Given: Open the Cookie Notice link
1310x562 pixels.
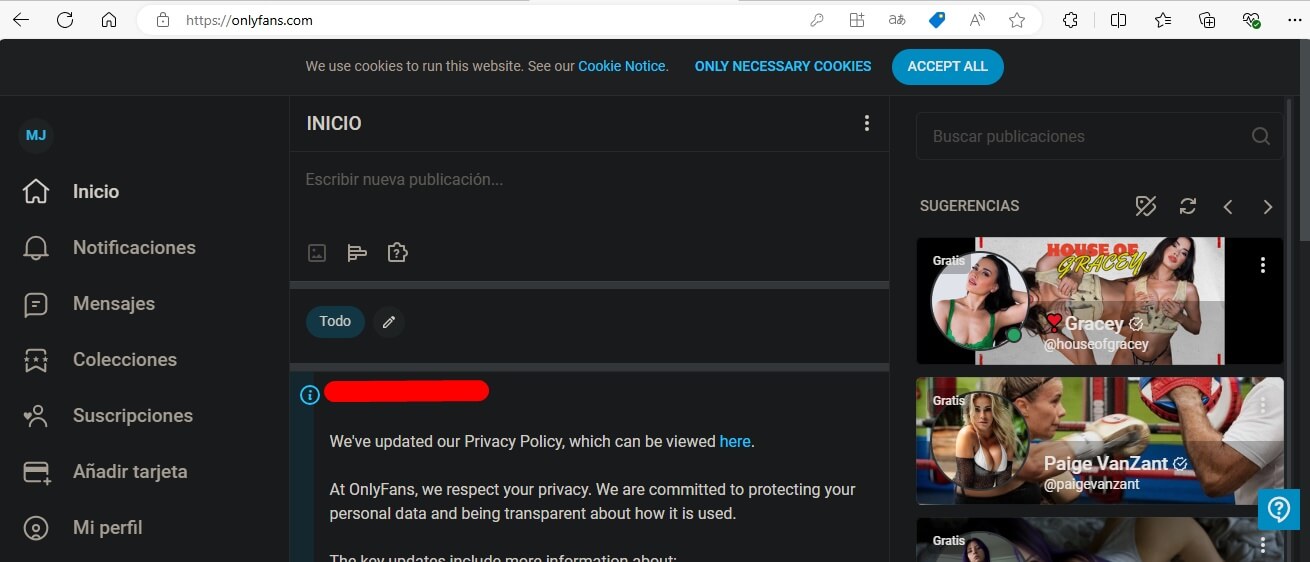Looking at the screenshot, I should point(622,66).
